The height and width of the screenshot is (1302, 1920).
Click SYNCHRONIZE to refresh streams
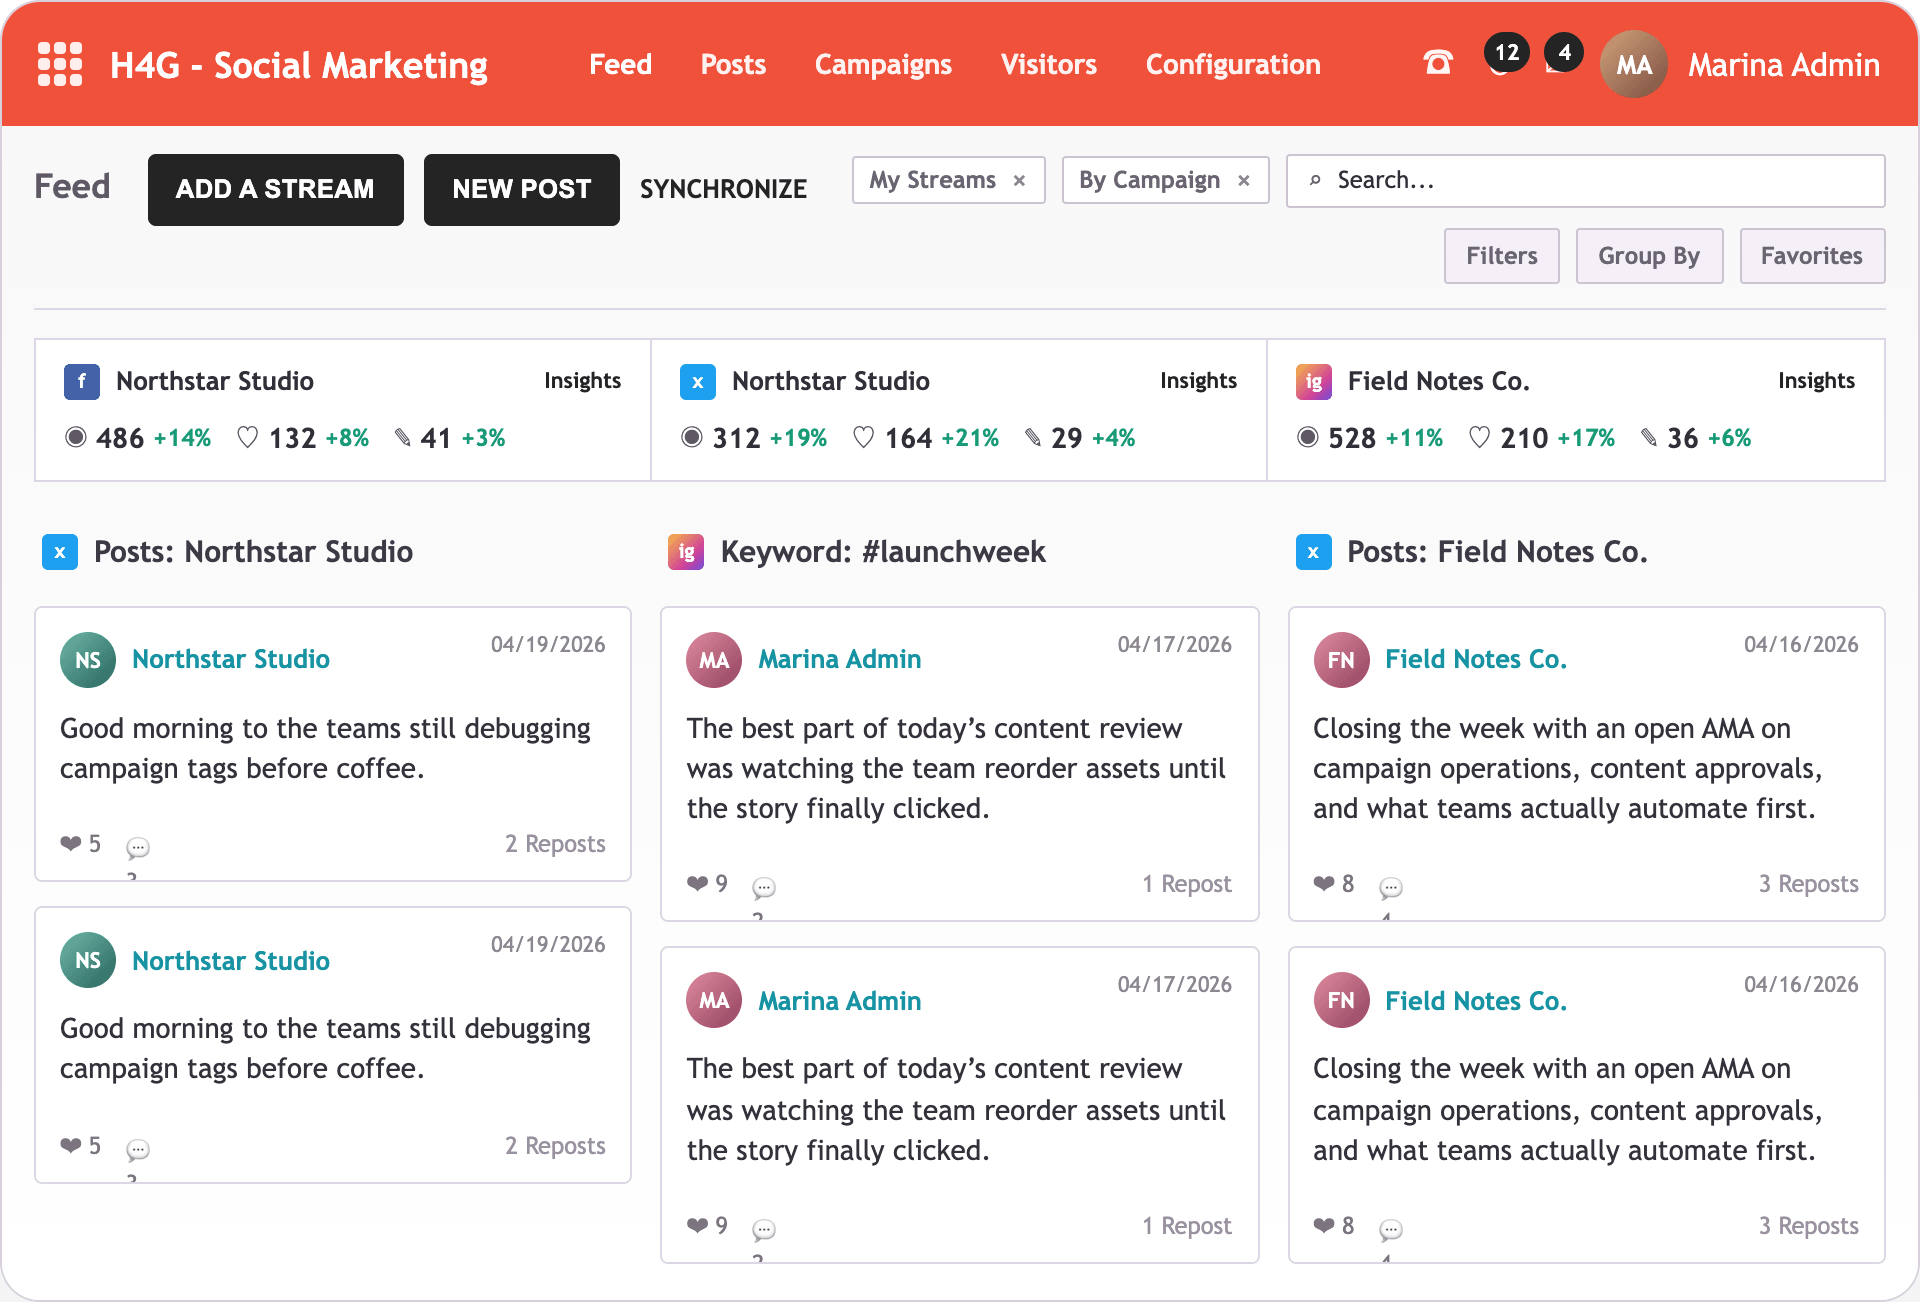pyautogui.click(x=723, y=189)
